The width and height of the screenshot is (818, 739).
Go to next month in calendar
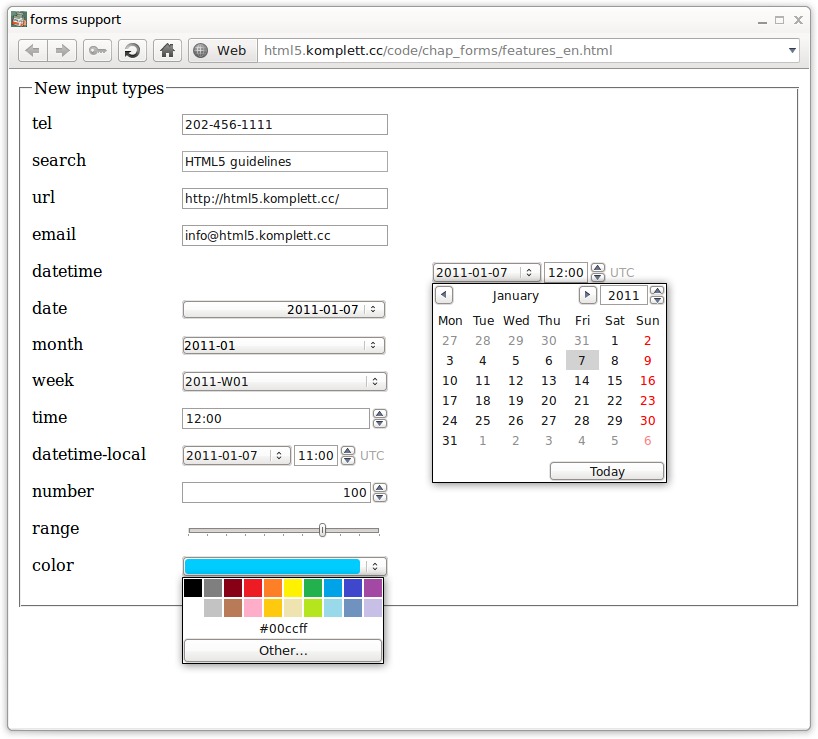(588, 295)
